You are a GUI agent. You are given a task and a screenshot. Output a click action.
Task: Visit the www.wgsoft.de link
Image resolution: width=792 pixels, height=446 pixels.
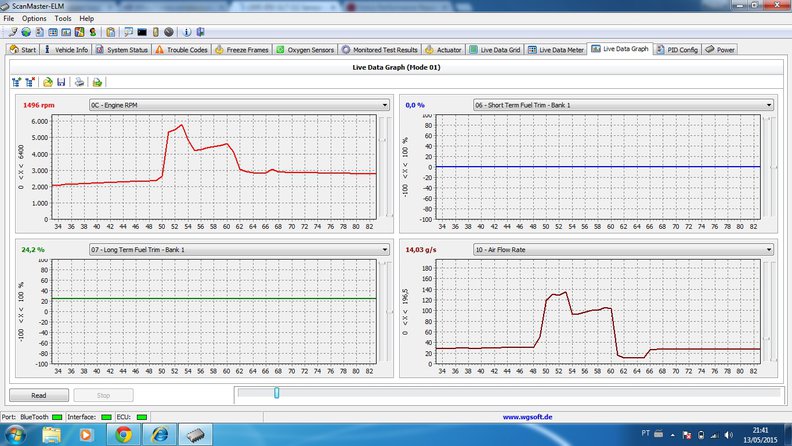click(530, 416)
